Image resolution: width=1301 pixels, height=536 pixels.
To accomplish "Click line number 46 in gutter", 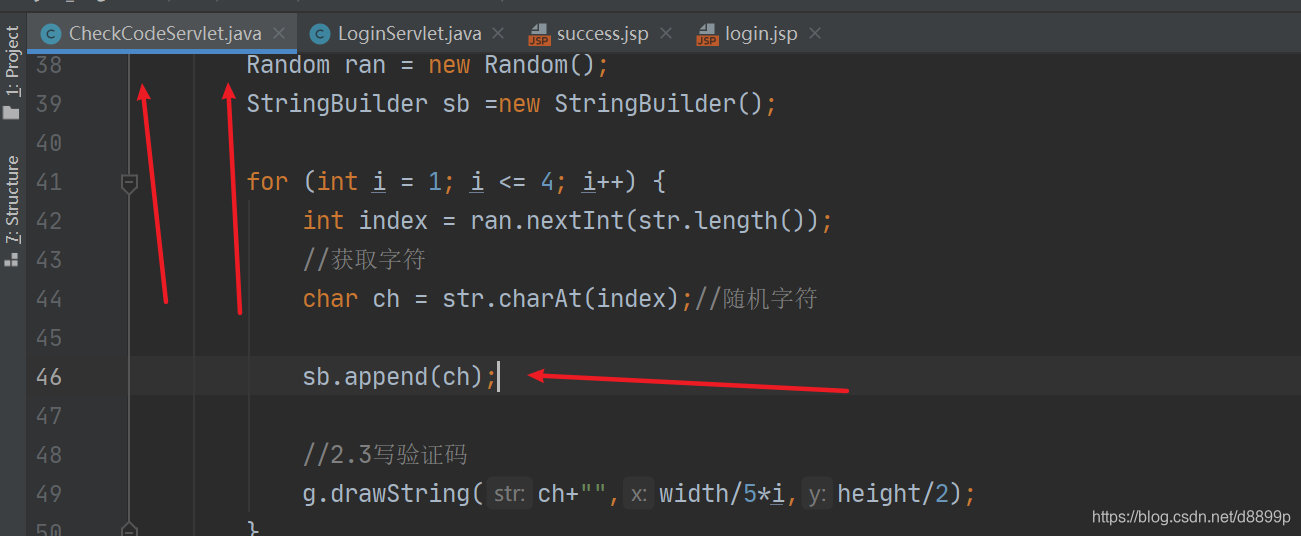I will pos(48,377).
